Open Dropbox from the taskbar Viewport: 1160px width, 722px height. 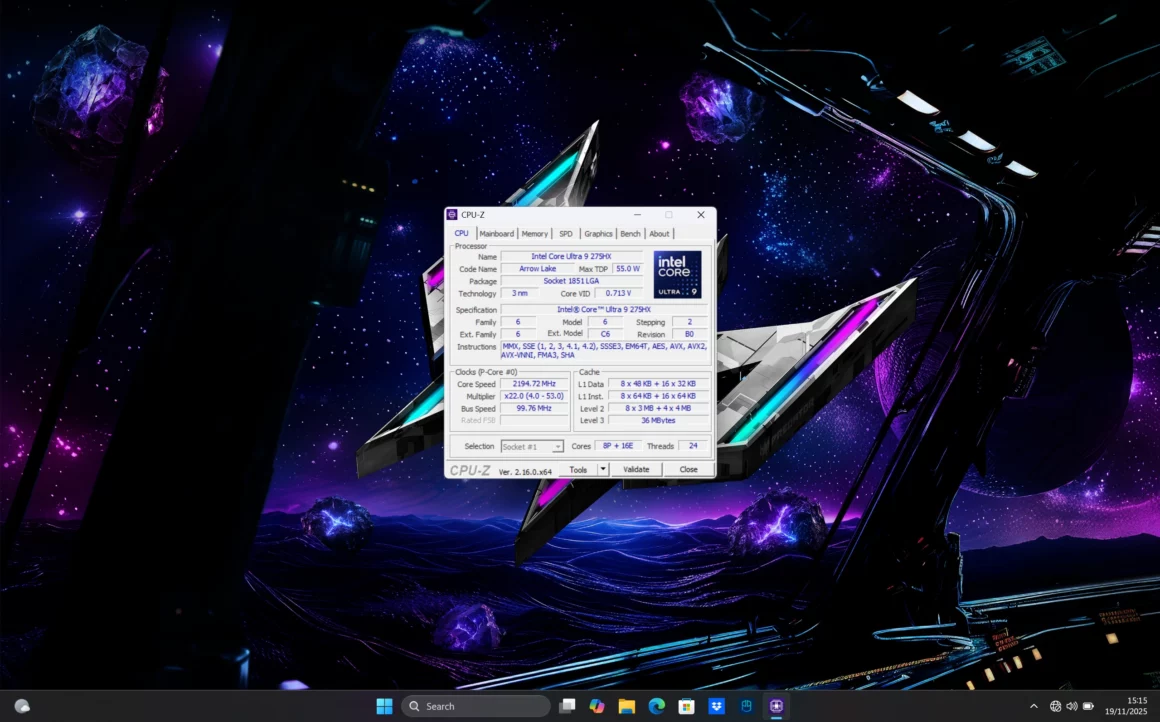coord(716,705)
